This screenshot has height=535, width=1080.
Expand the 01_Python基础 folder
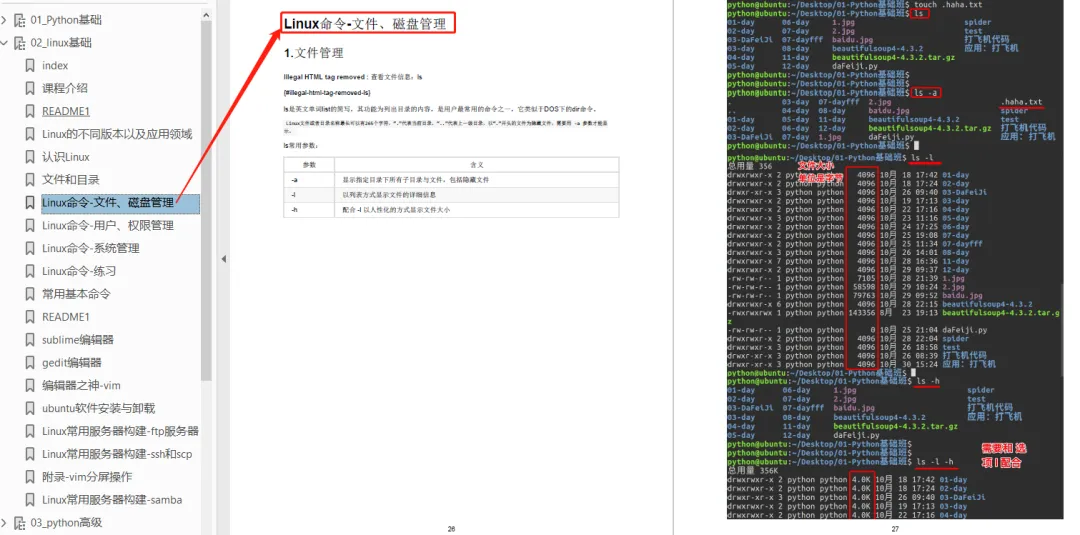pyautogui.click(x=4, y=20)
